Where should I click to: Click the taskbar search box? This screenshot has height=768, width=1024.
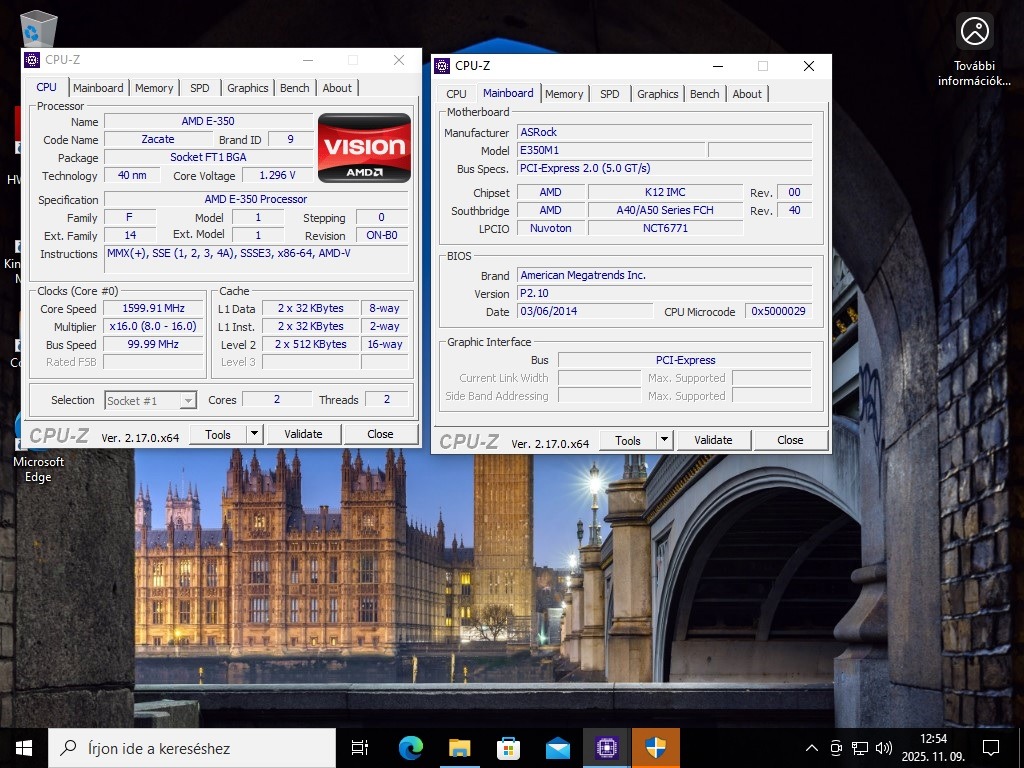(192, 748)
